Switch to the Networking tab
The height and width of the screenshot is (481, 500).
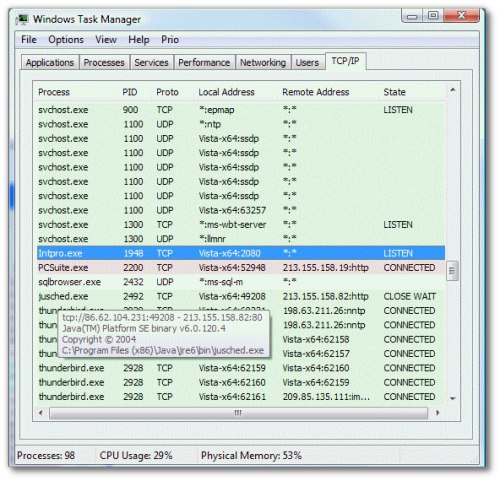(x=263, y=62)
